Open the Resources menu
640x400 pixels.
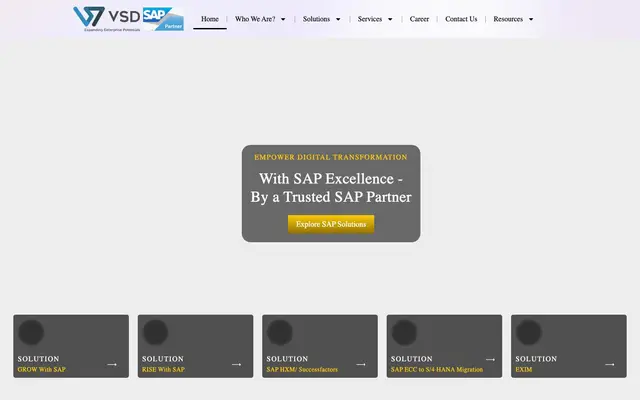tap(508, 19)
